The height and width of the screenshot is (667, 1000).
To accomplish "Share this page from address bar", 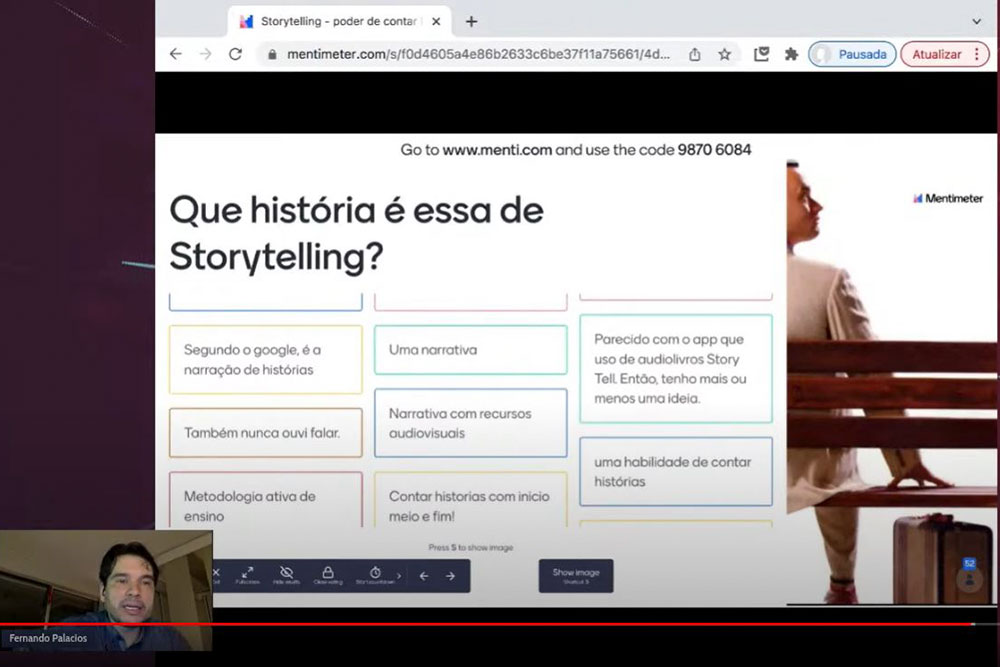I will [695, 54].
